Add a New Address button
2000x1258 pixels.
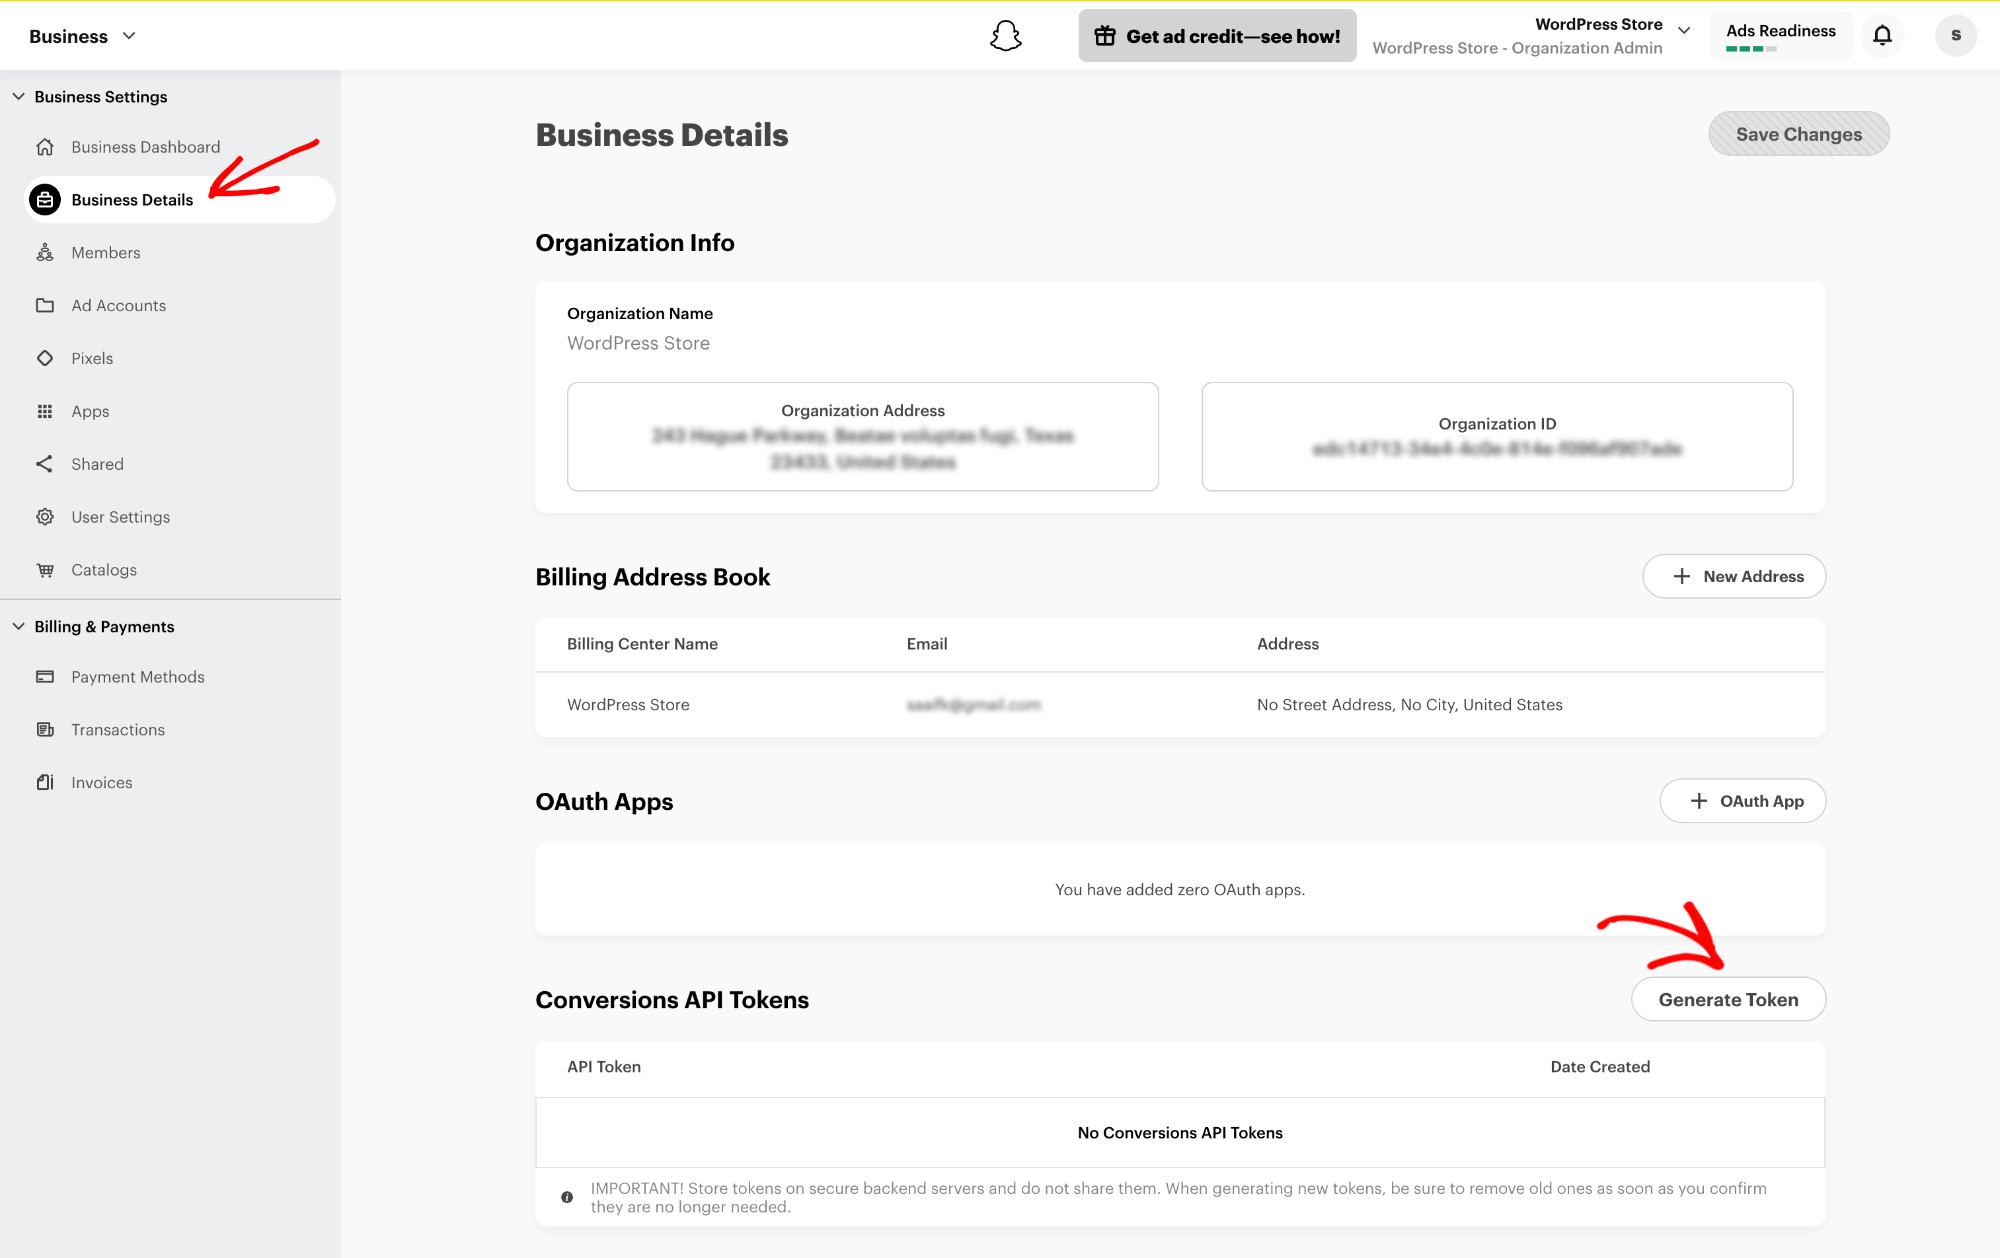[1733, 577]
